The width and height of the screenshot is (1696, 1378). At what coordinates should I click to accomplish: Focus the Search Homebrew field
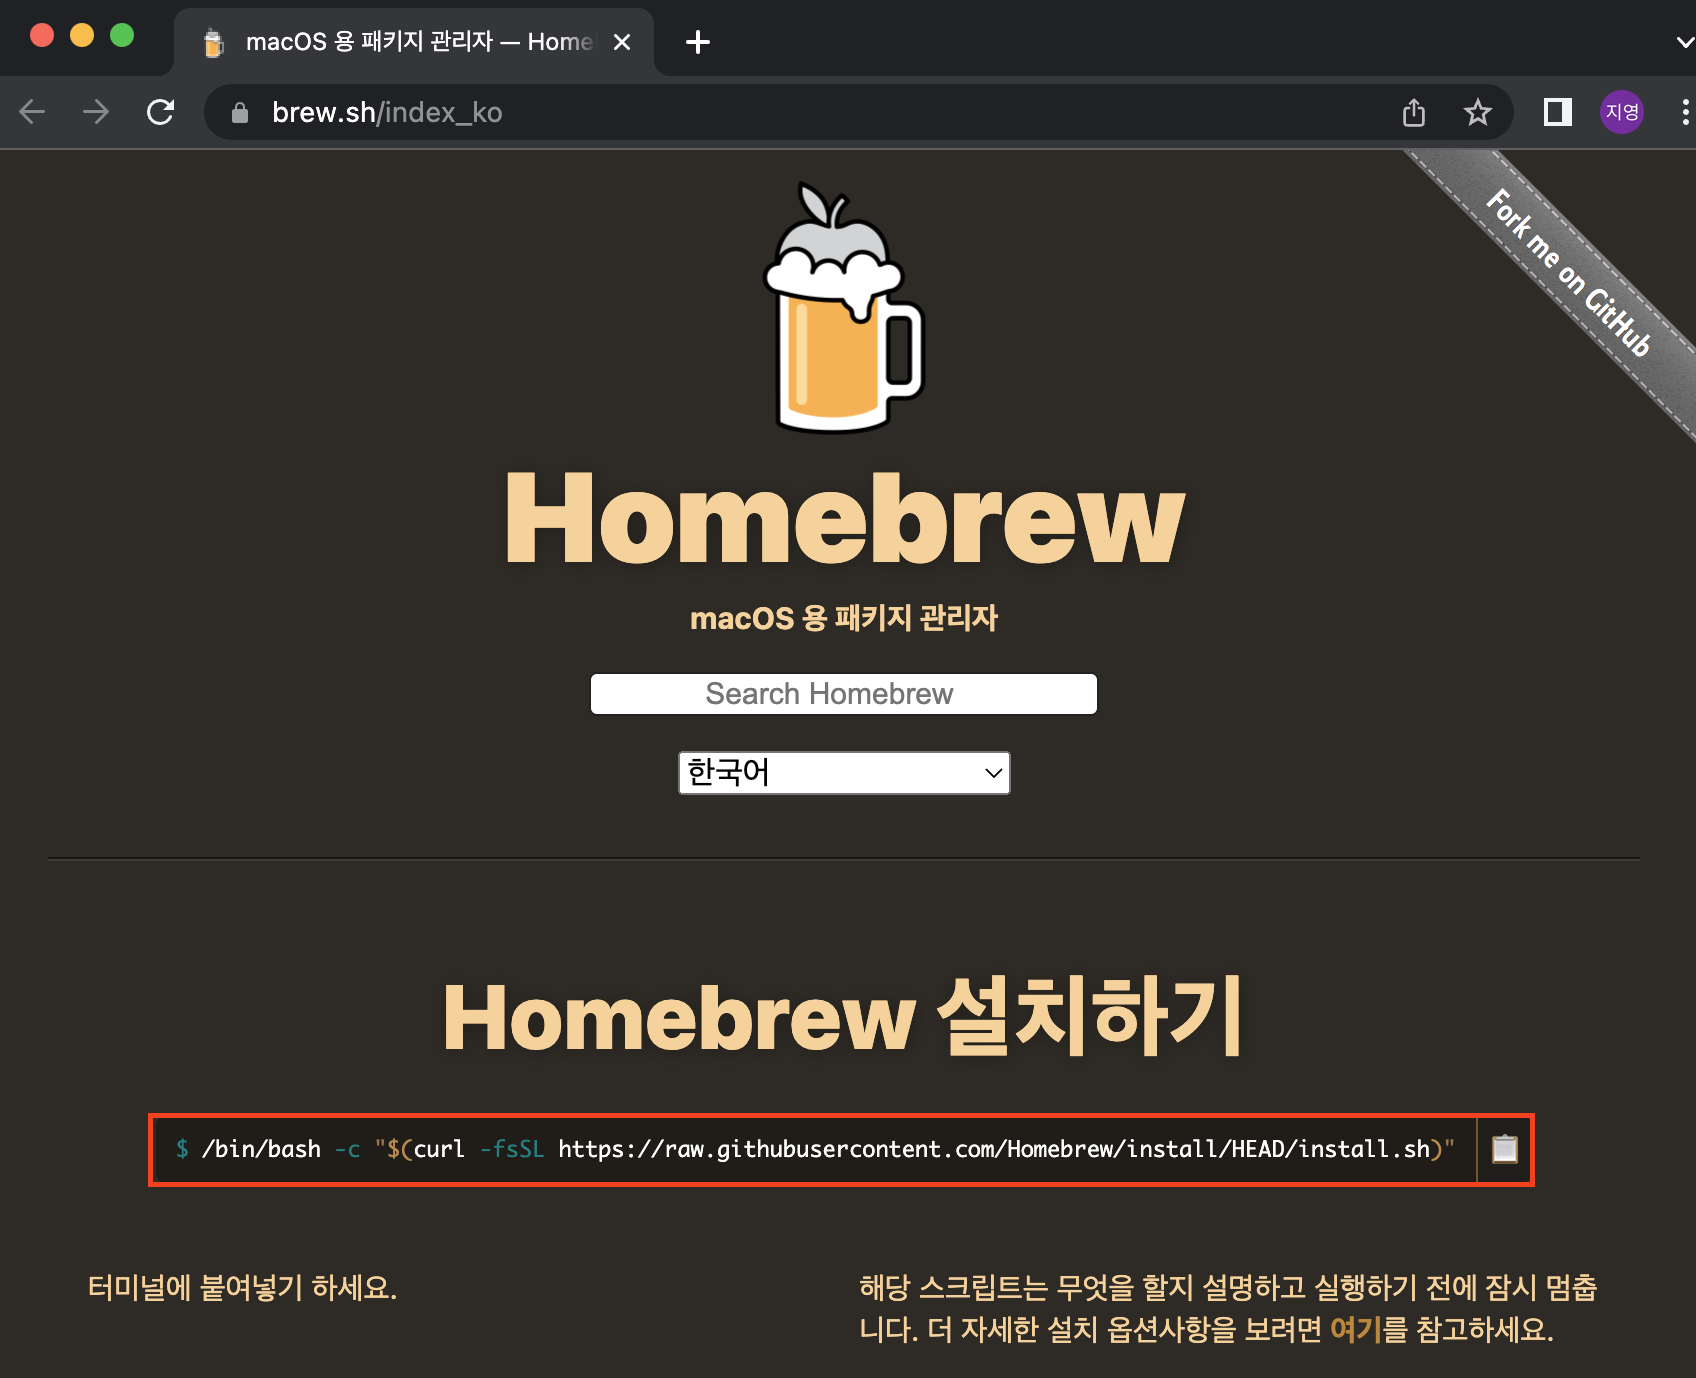pos(844,694)
